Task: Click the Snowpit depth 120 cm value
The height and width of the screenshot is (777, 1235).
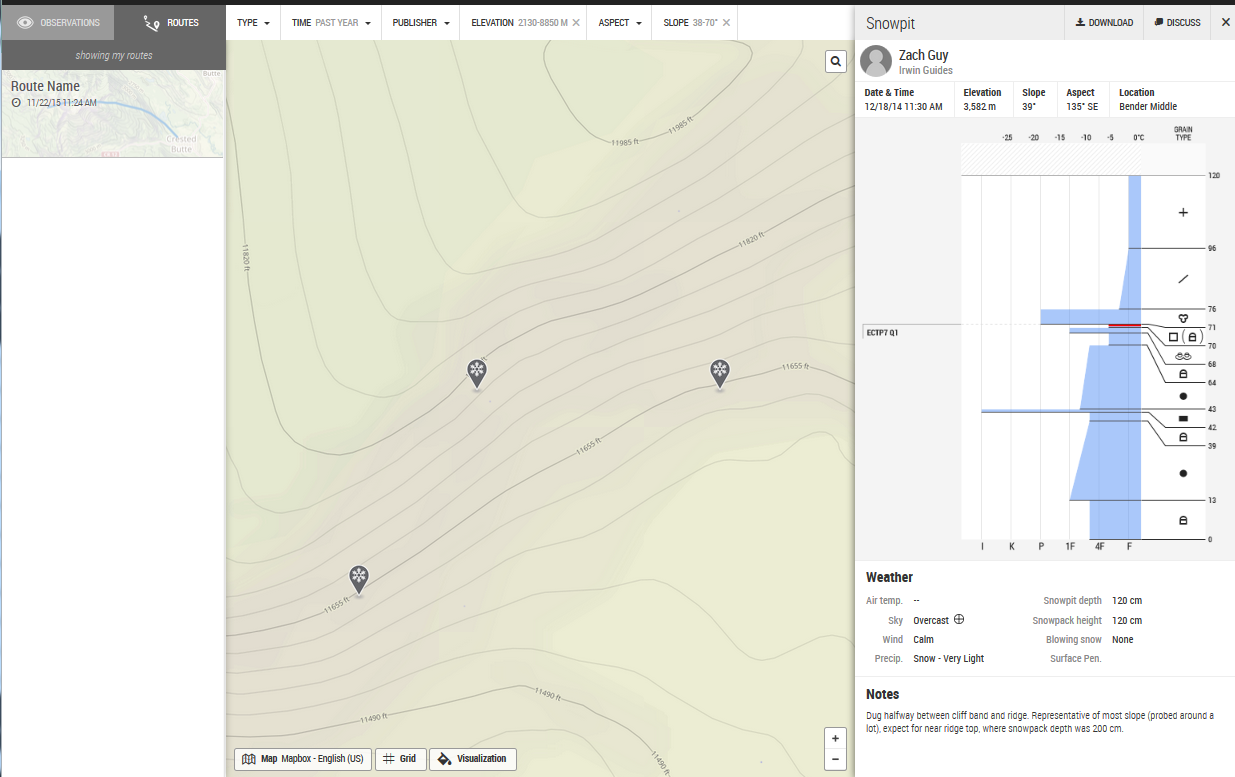Action: point(1127,601)
